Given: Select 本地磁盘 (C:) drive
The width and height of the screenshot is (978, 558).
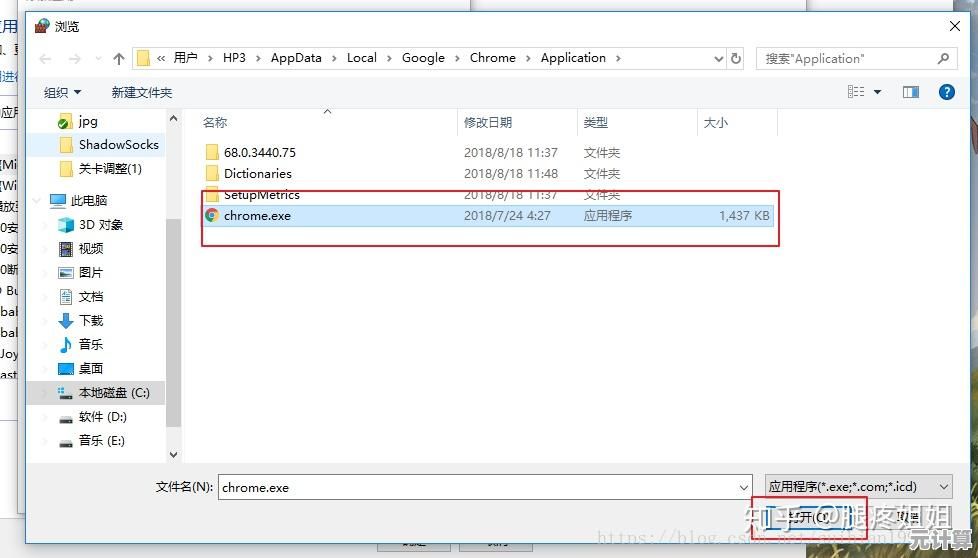Looking at the screenshot, I should click(x=113, y=393).
